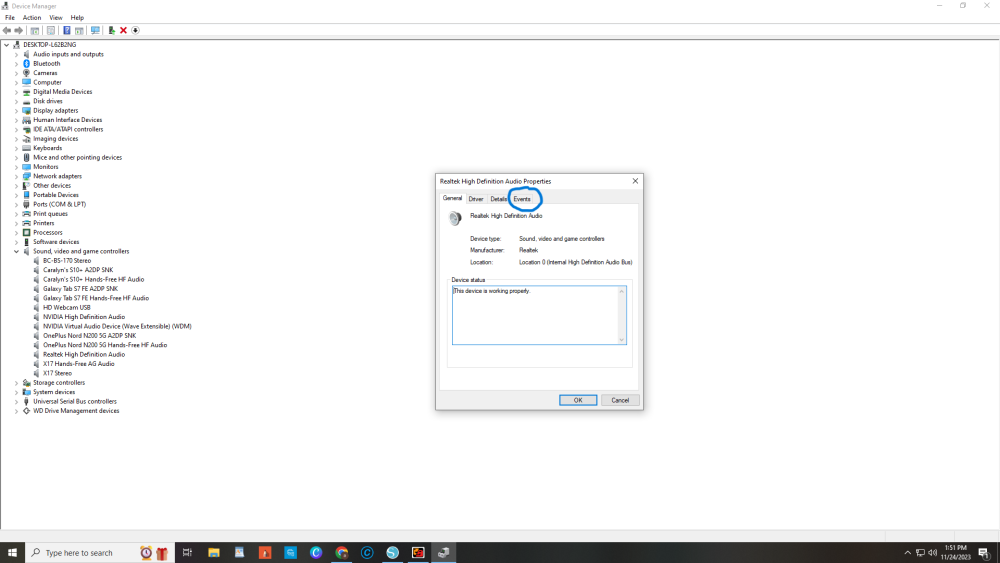This screenshot has height=563, width=1000.
Task: Click the Device Manager taskbar icon
Action: (x=444, y=553)
